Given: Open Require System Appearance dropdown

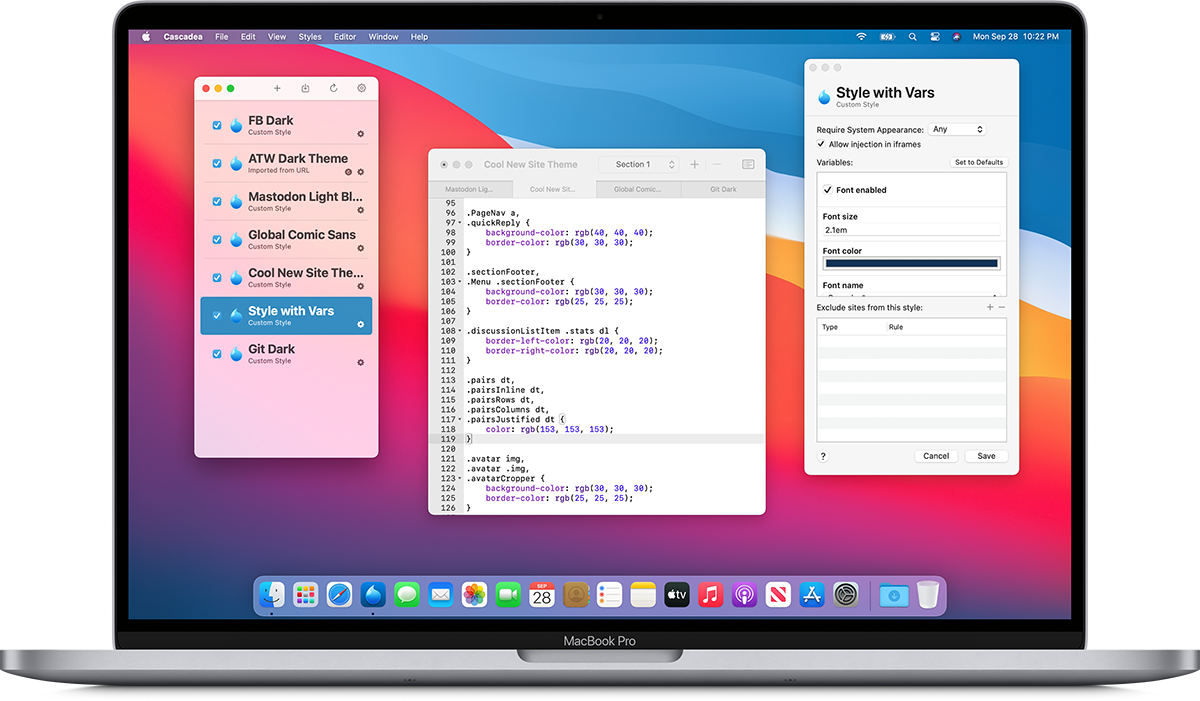Looking at the screenshot, I should coord(957,129).
